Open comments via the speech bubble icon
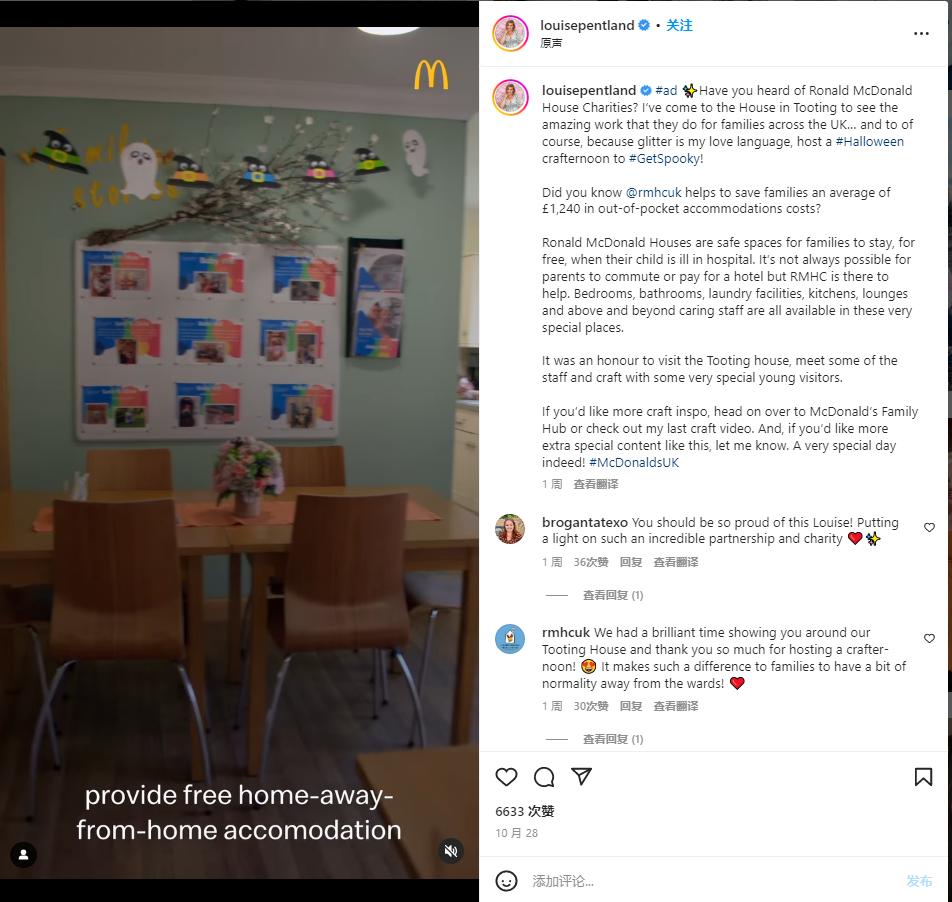The image size is (952, 902). click(x=544, y=777)
